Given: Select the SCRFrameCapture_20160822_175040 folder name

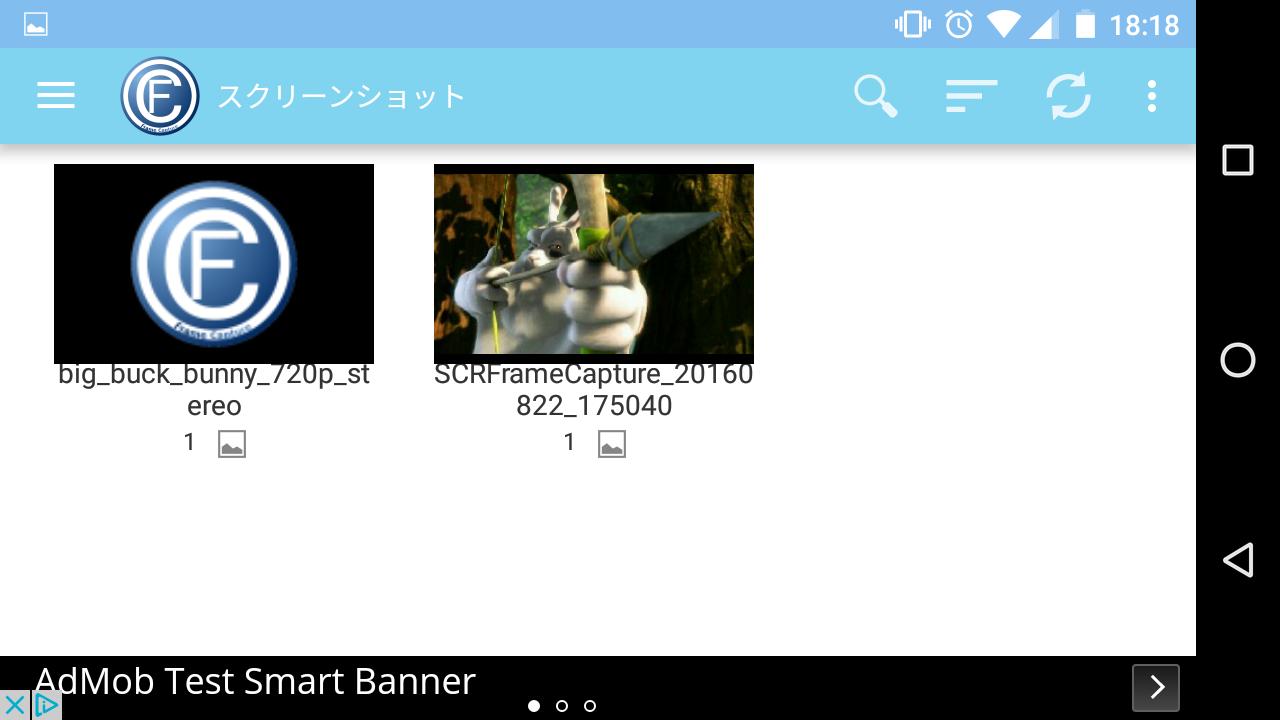Looking at the screenshot, I should pos(594,390).
